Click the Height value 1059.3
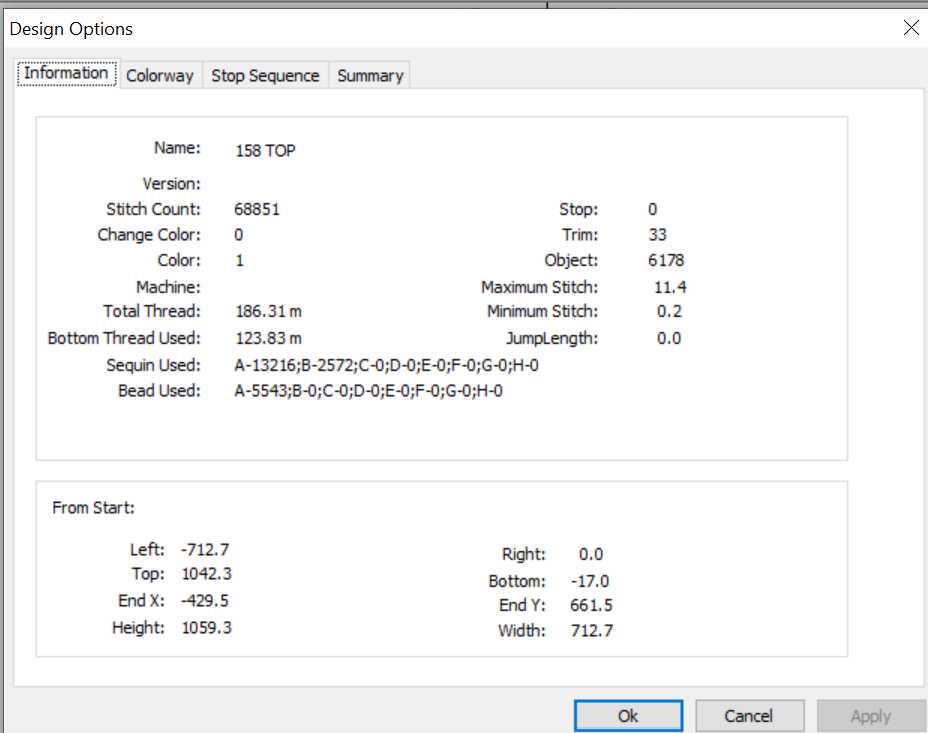928x733 pixels. click(207, 628)
